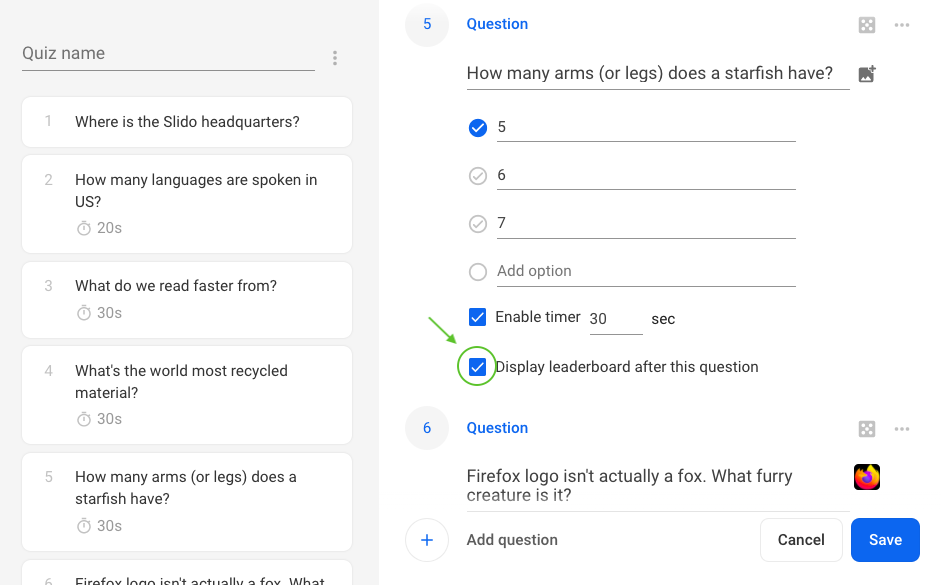941x585 pixels.
Task: Cancel quiz editing
Action: pos(801,540)
